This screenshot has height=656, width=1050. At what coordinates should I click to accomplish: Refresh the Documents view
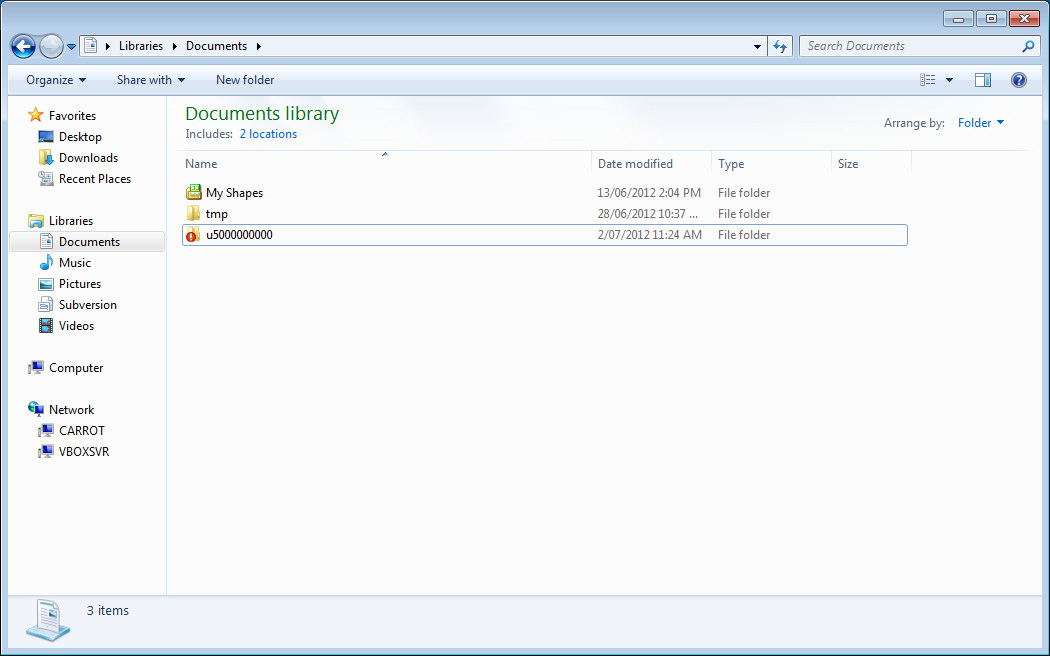tap(780, 45)
